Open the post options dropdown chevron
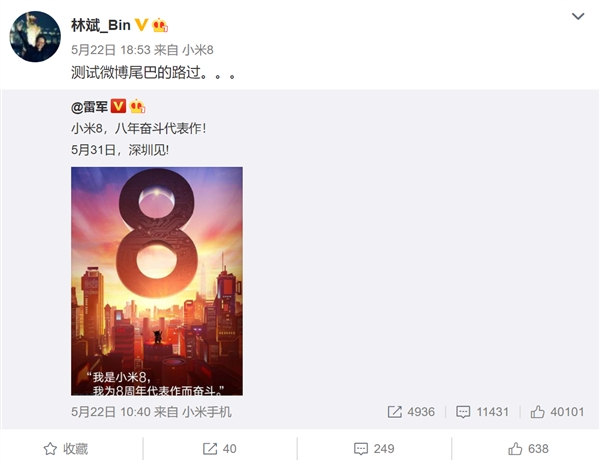The width and height of the screenshot is (600, 464). click(578, 16)
